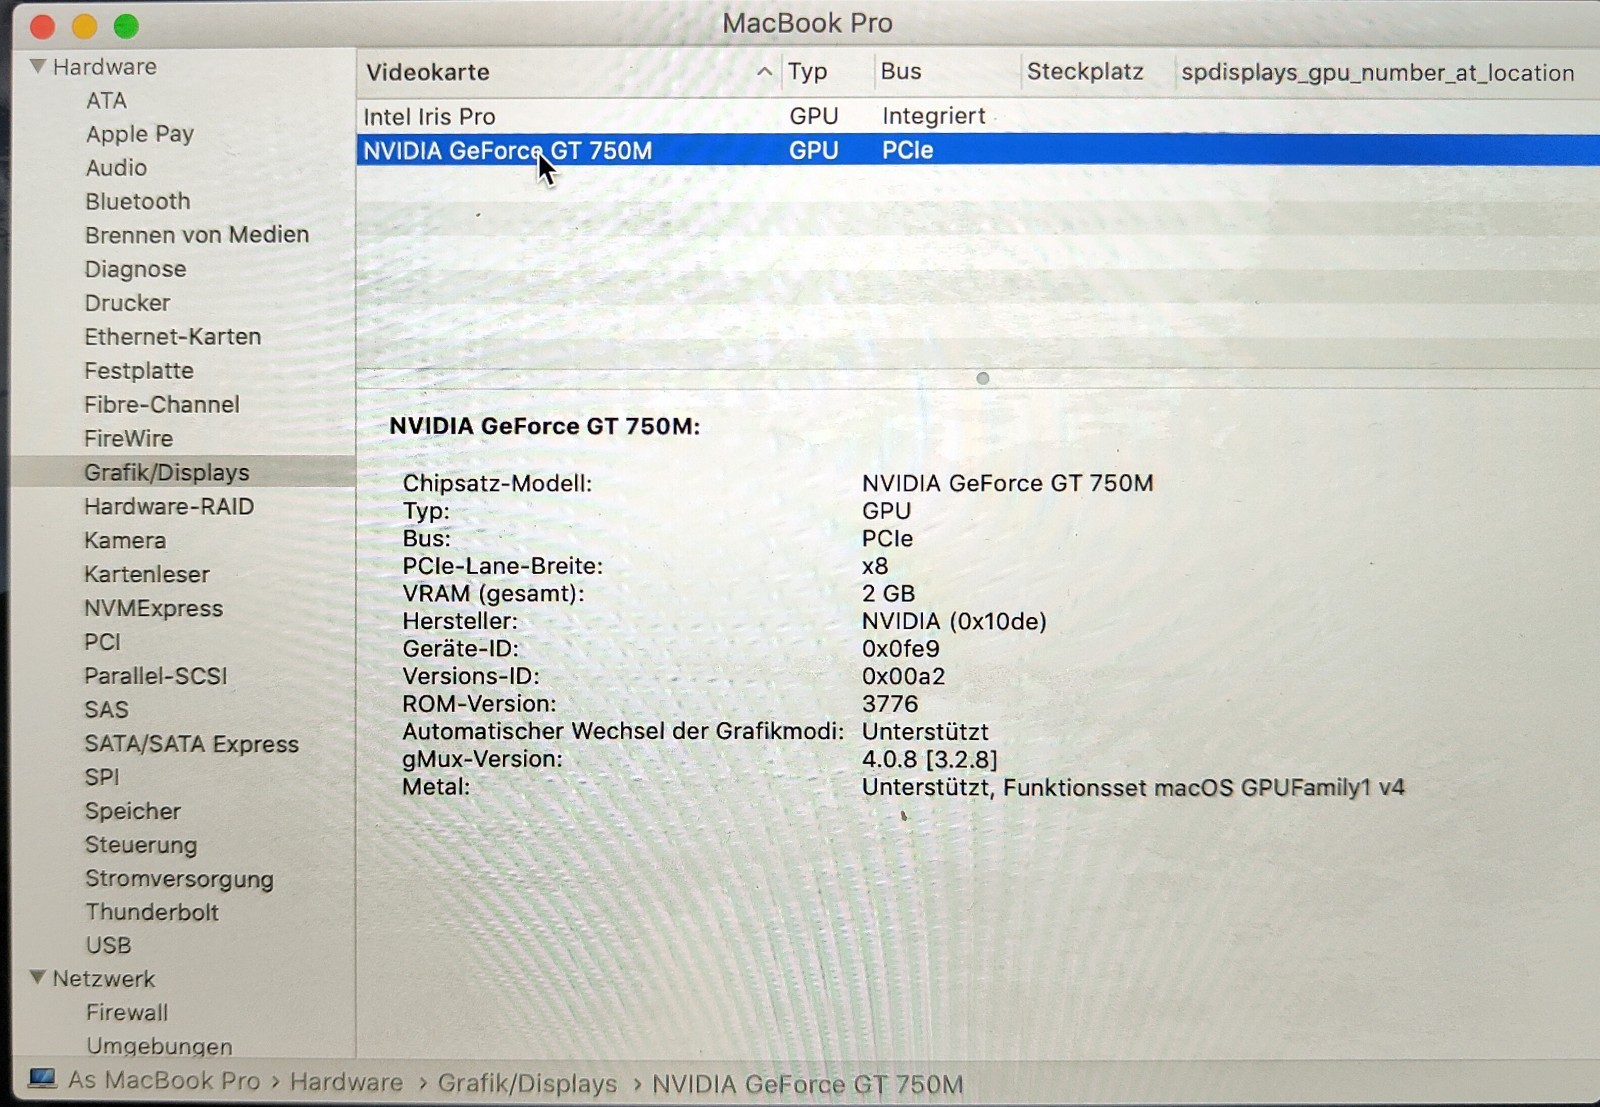Image resolution: width=1600 pixels, height=1107 pixels.
Task: Click the 'Integriert' bus cell
Action: coord(934,116)
